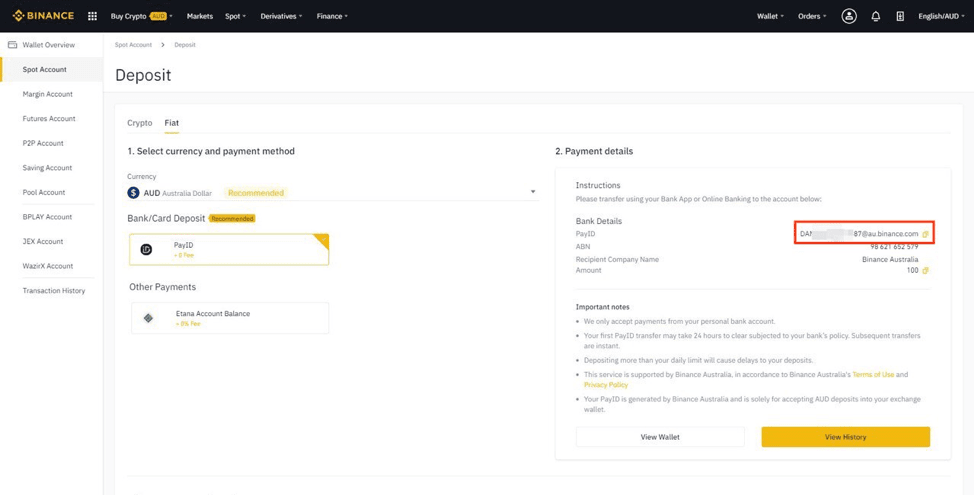Click the View Wallet button
Viewport: 974px width, 495px height.
tap(660, 437)
